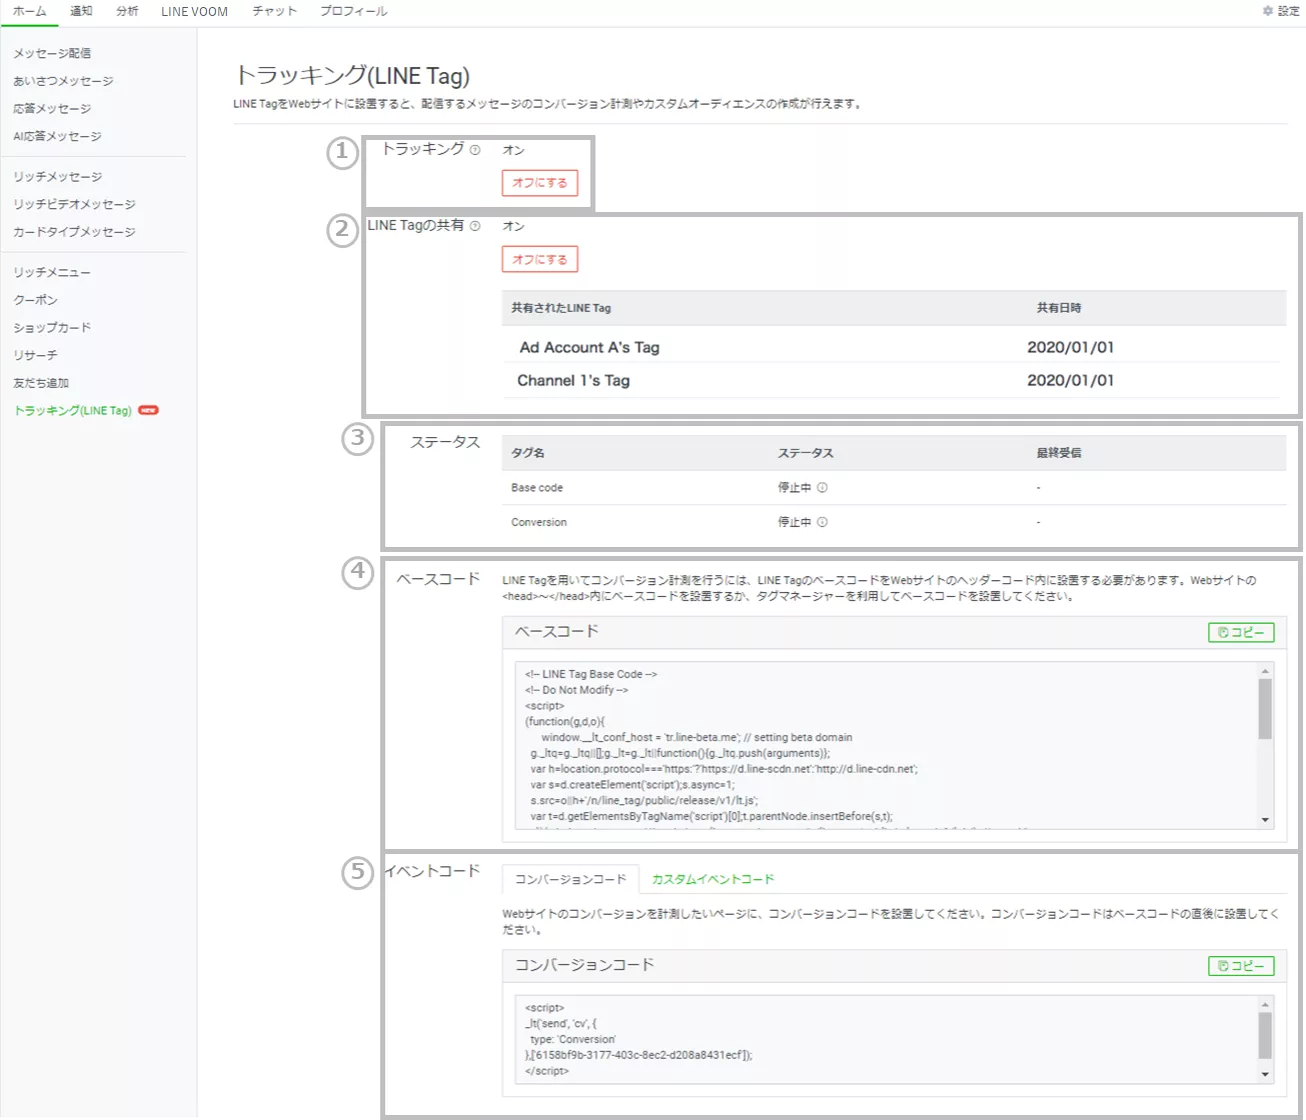Turn off LINE Tagの共有 sharing

[539, 260]
